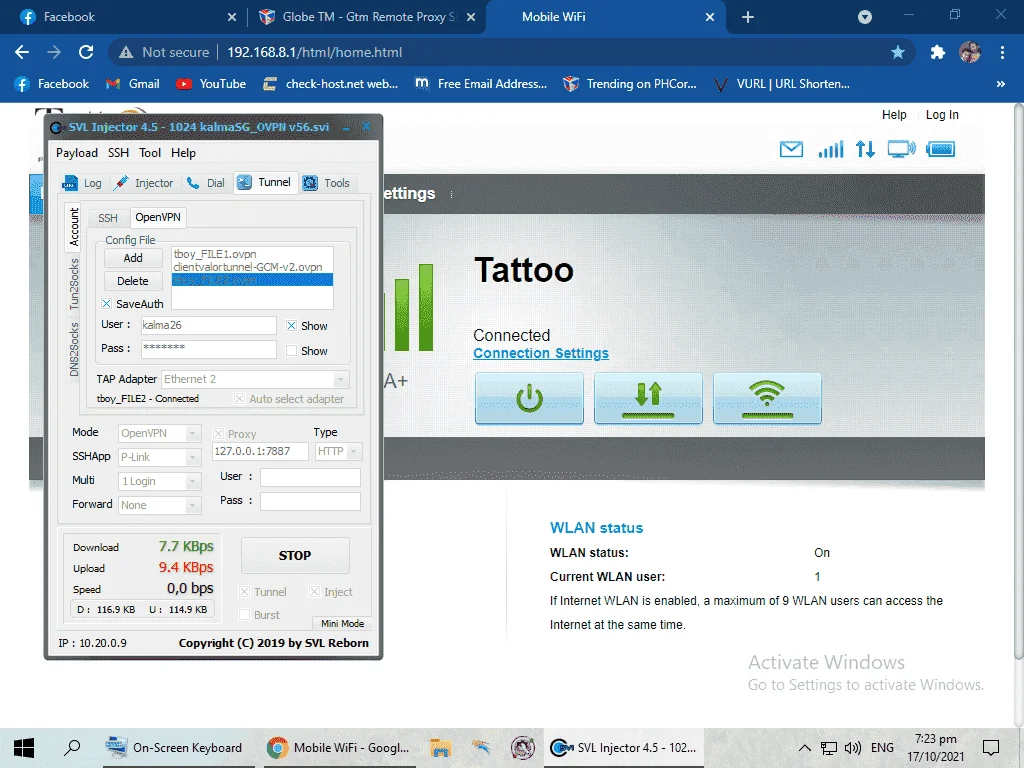Toggle Proxy checkbox

(x=219, y=434)
